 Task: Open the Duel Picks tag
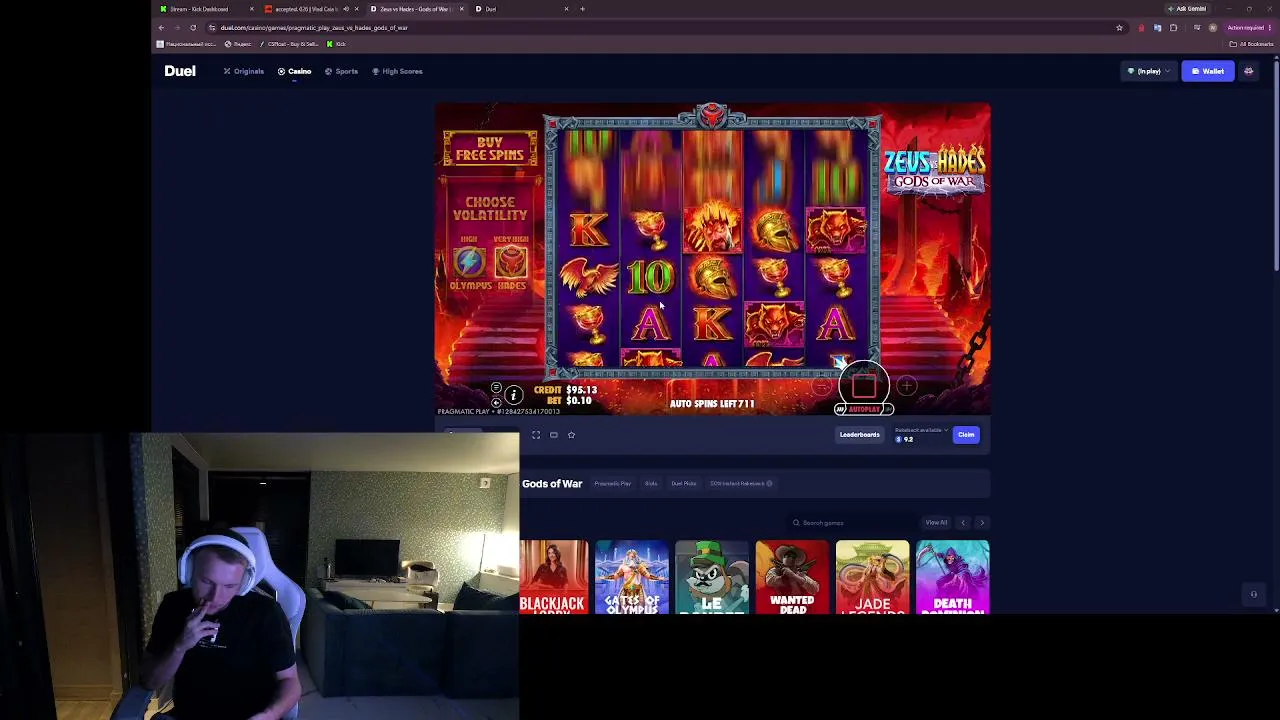point(684,484)
